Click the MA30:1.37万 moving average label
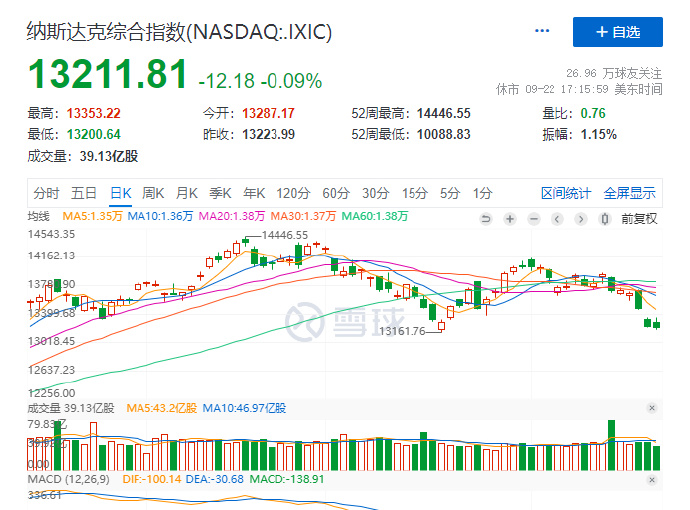 [x=303, y=216]
